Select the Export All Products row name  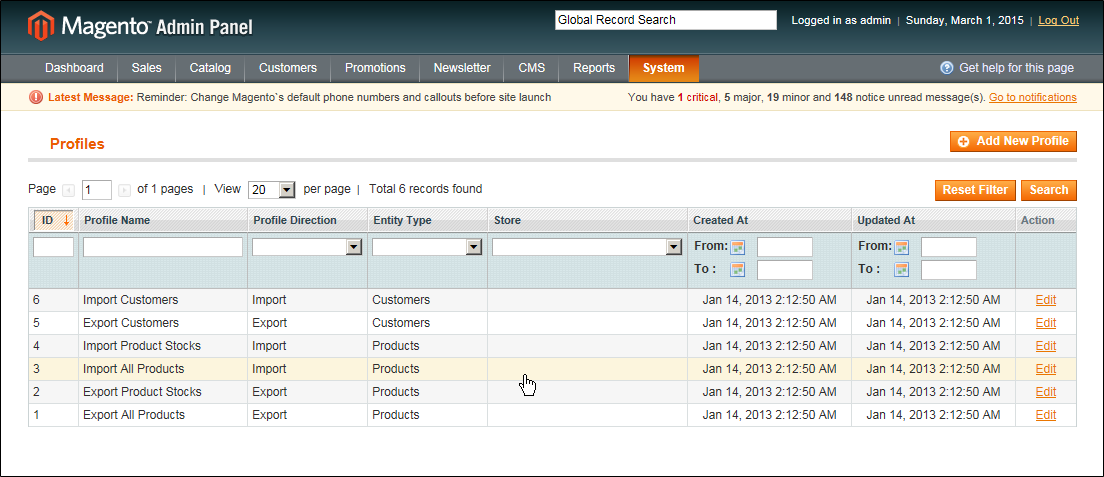pos(134,415)
